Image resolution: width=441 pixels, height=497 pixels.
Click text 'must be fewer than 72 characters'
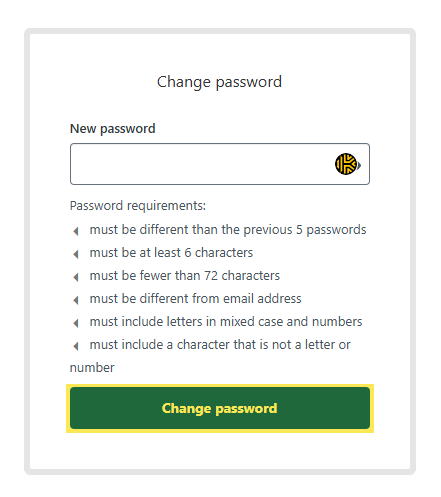pos(185,276)
